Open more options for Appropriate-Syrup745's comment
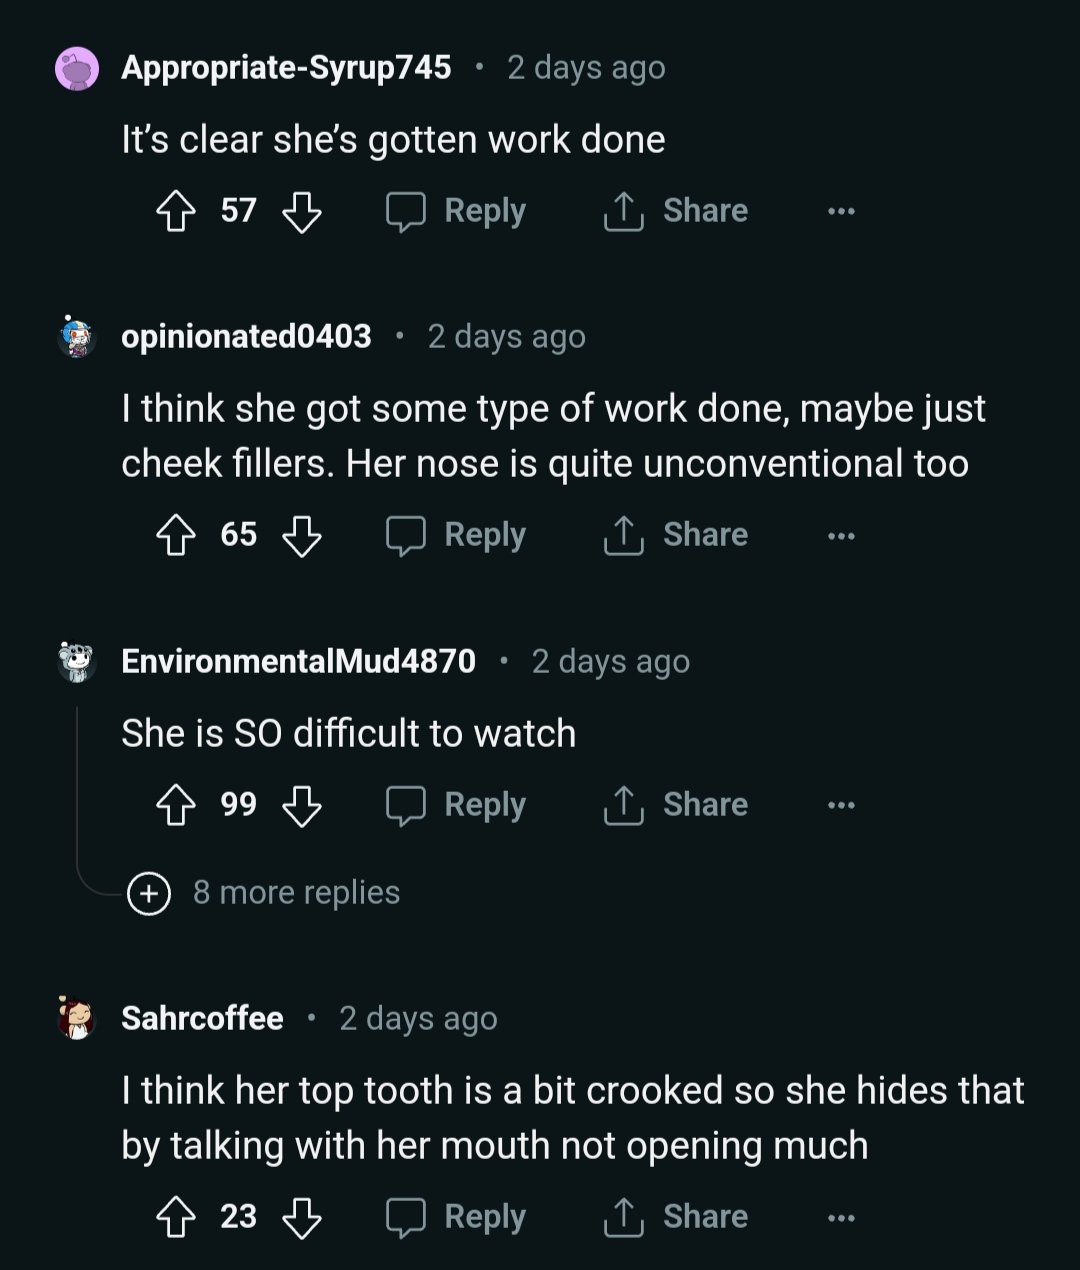Viewport: 1080px width, 1270px height. (x=841, y=212)
